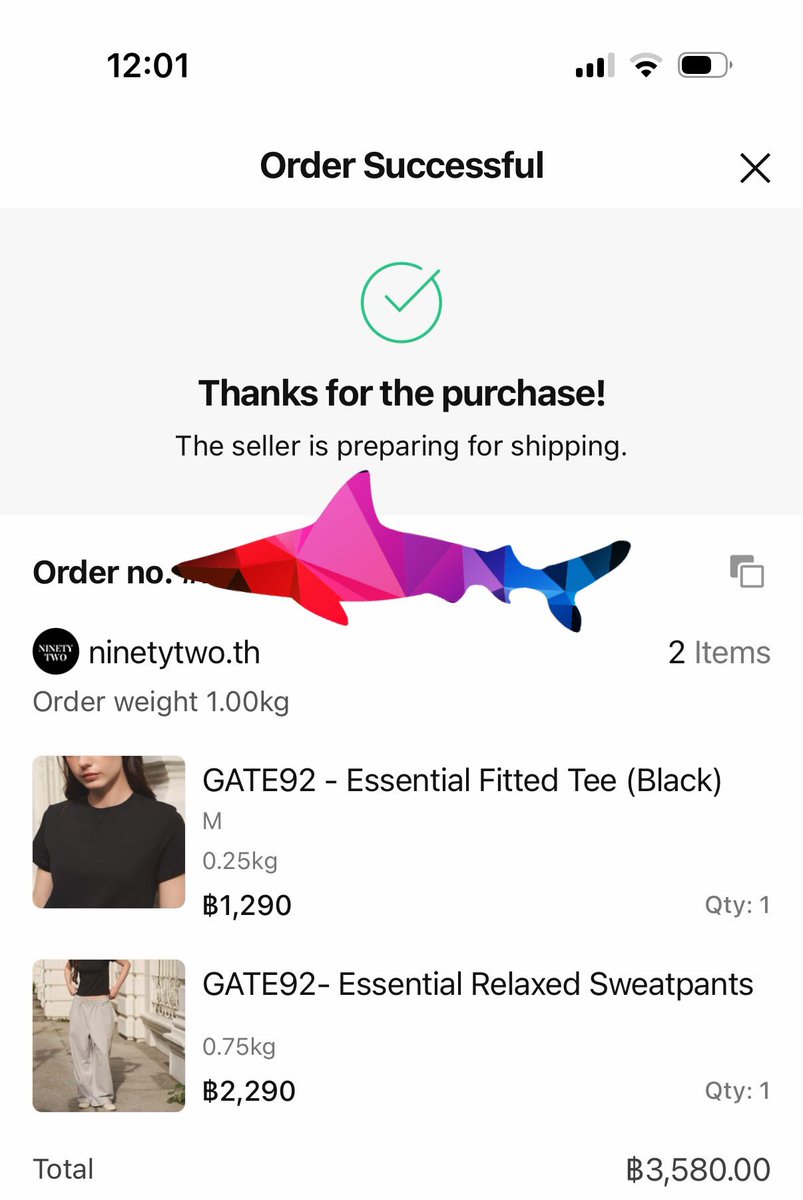This screenshot has width=803, height=1200.
Task: Tap the ฿2,290 price of the sweatpants
Action: coord(249,1090)
